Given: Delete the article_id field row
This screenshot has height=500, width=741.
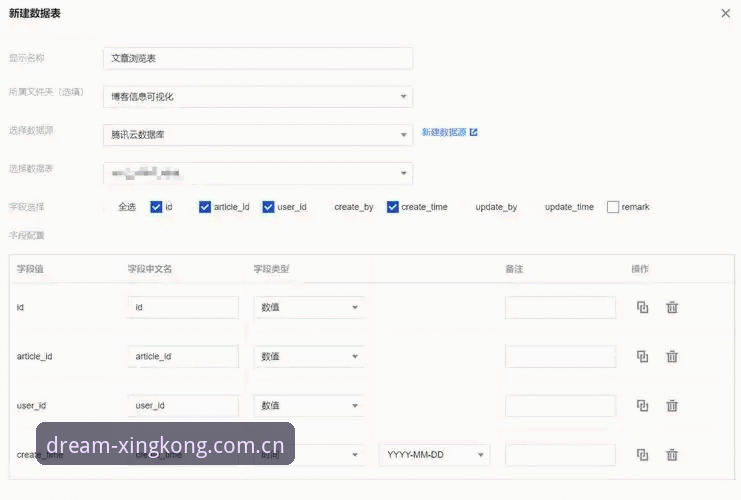Looking at the screenshot, I should point(672,356).
